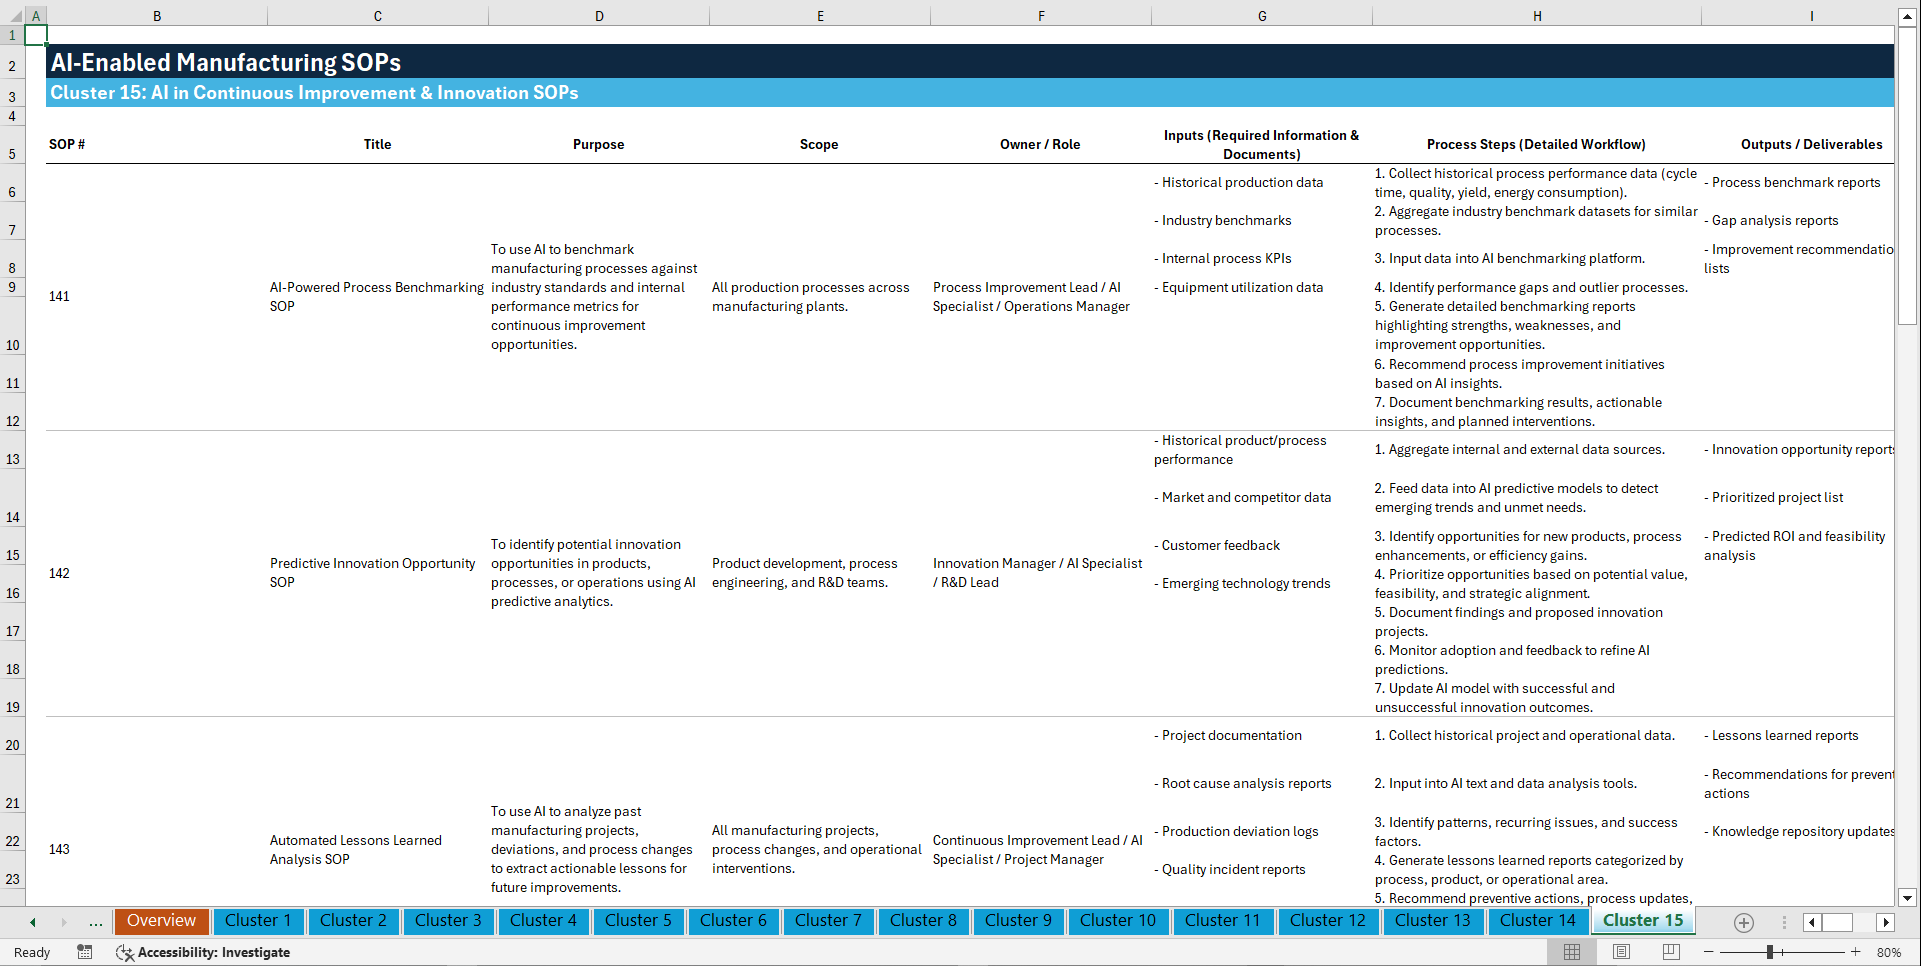
Task: Add a new worksheet with the plus icon
Action: (1744, 922)
